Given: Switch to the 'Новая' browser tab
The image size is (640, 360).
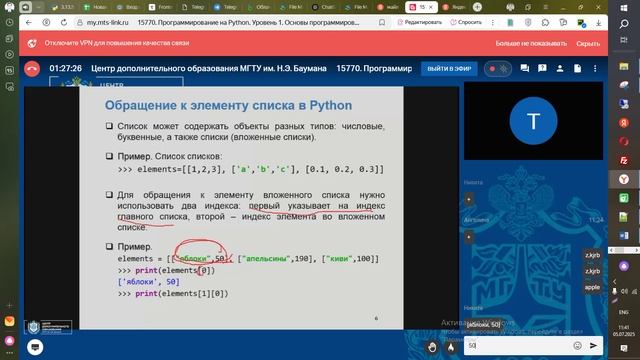Looking at the screenshot, I should (x=95, y=7).
